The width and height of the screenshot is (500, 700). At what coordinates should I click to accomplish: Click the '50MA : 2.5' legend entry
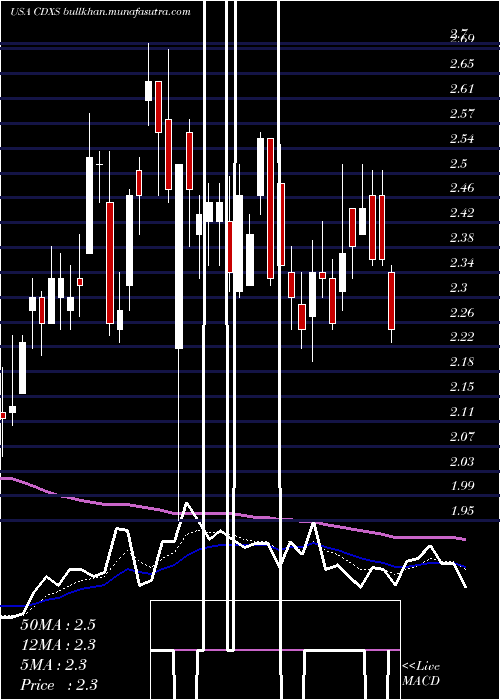58,625
